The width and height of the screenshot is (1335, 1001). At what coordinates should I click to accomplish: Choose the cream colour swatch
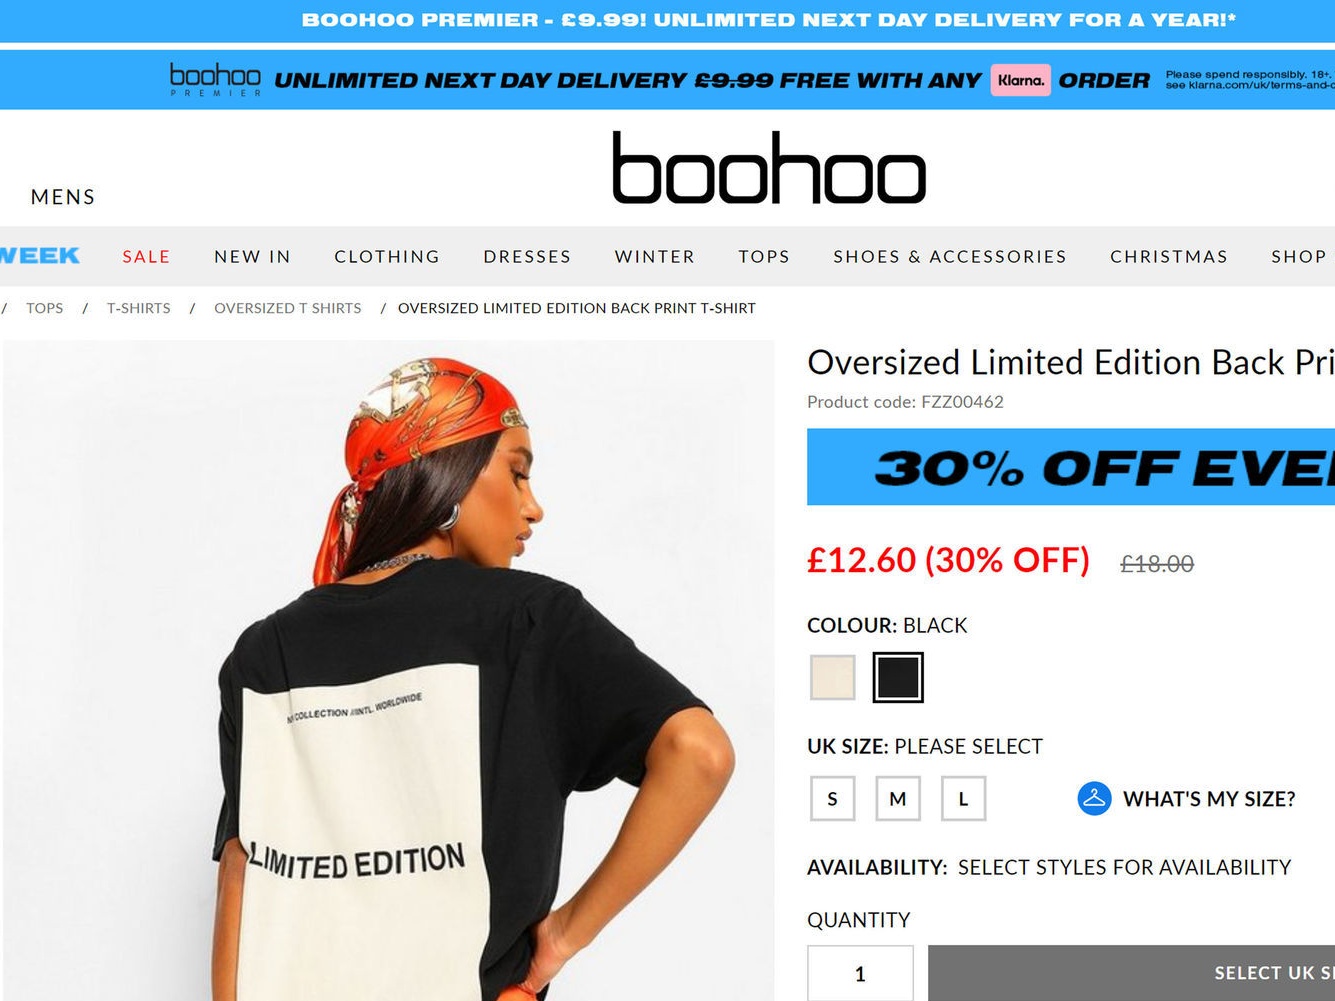tap(832, 677)
